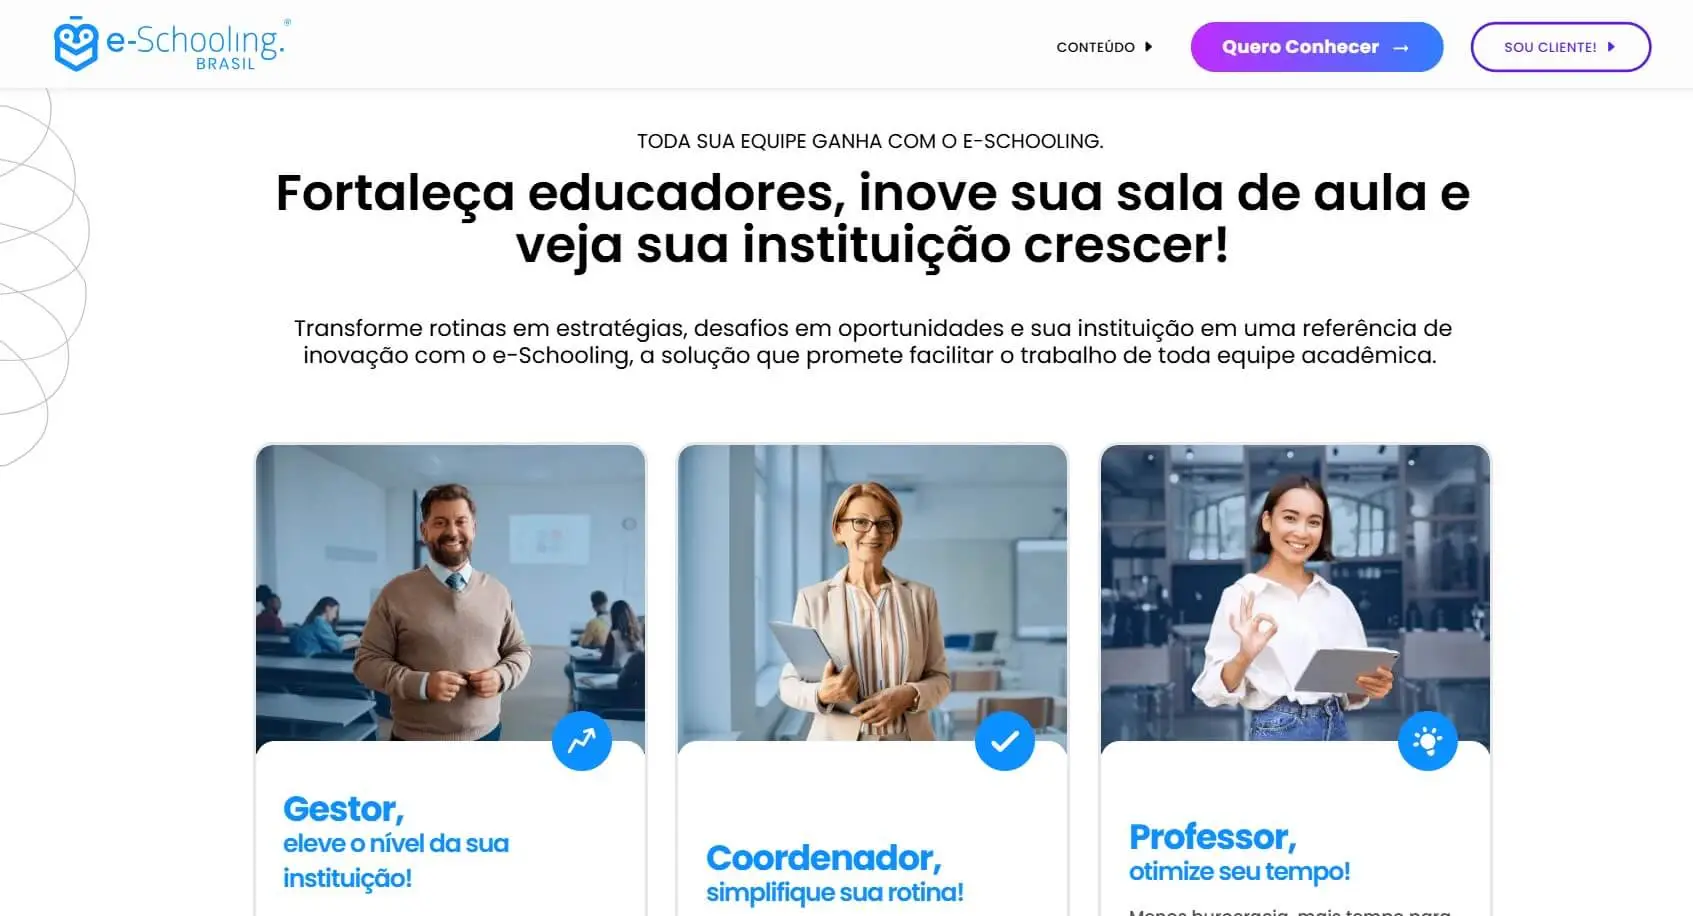
Task: Select the Coordenador card photo
Action: (x=873, y=593)
